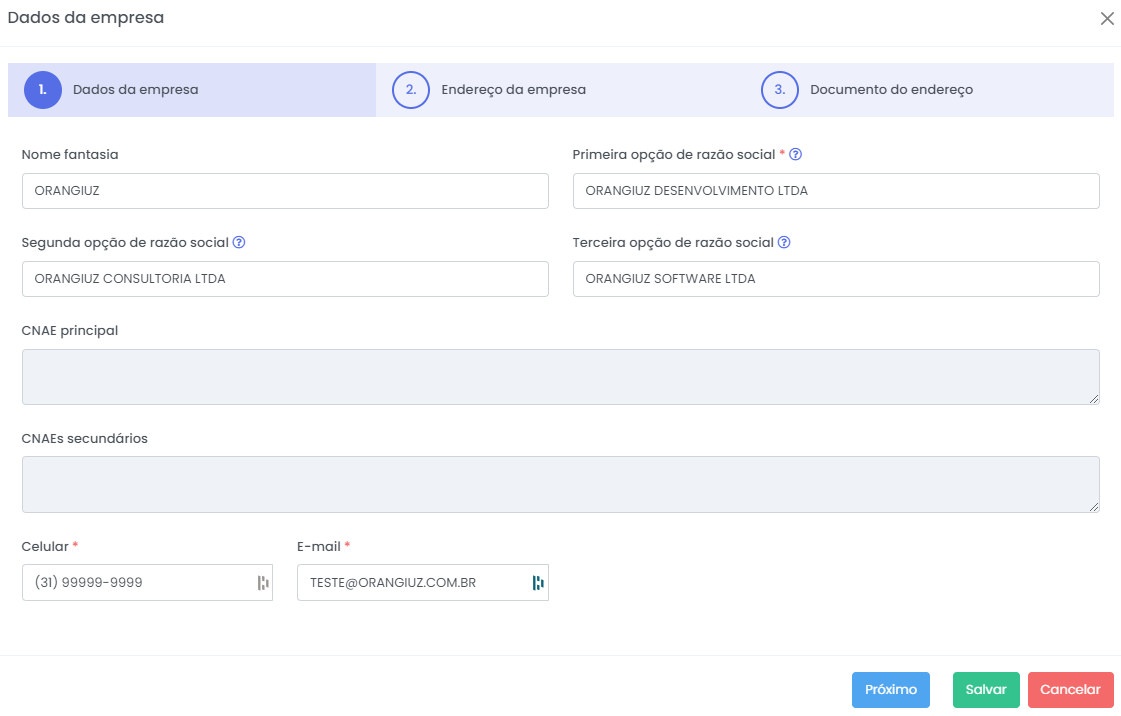Click the CNAE principal resize handle

1094,399
